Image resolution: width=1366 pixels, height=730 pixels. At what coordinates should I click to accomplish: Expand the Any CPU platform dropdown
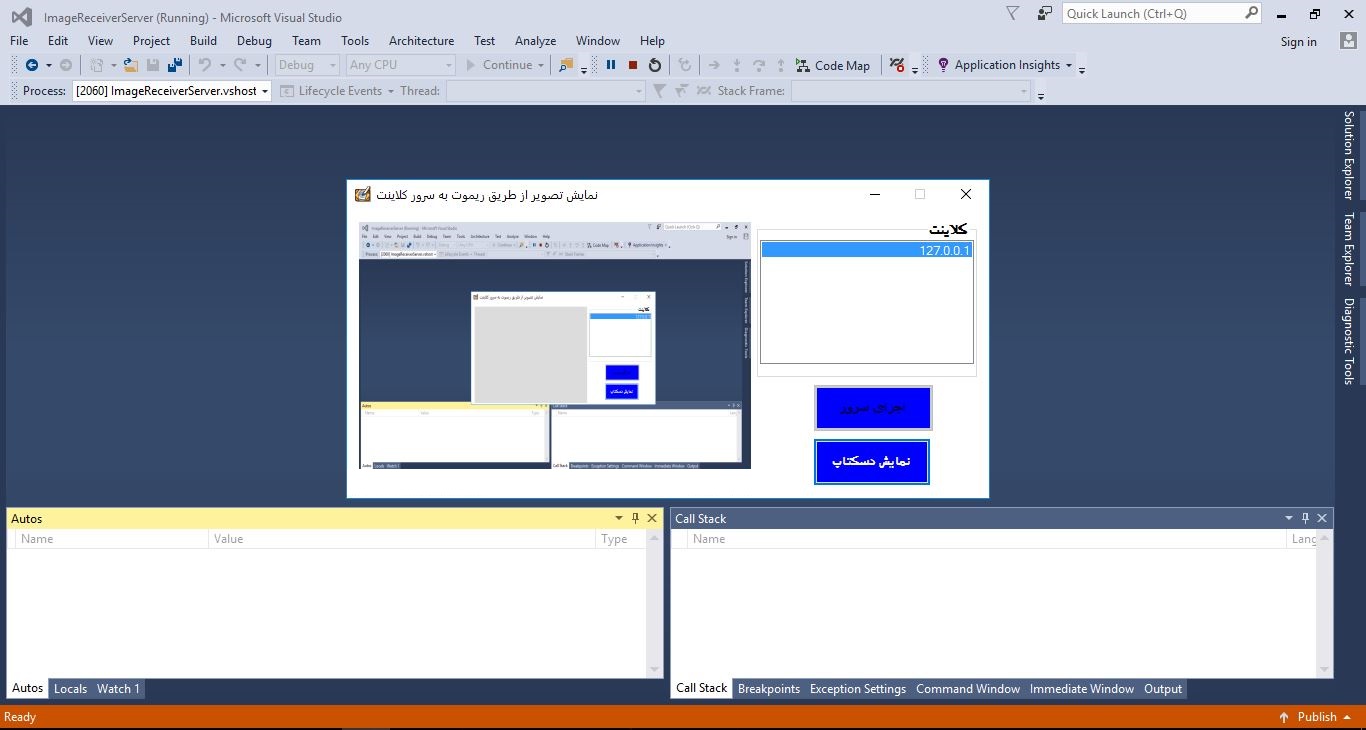[450, 64]
